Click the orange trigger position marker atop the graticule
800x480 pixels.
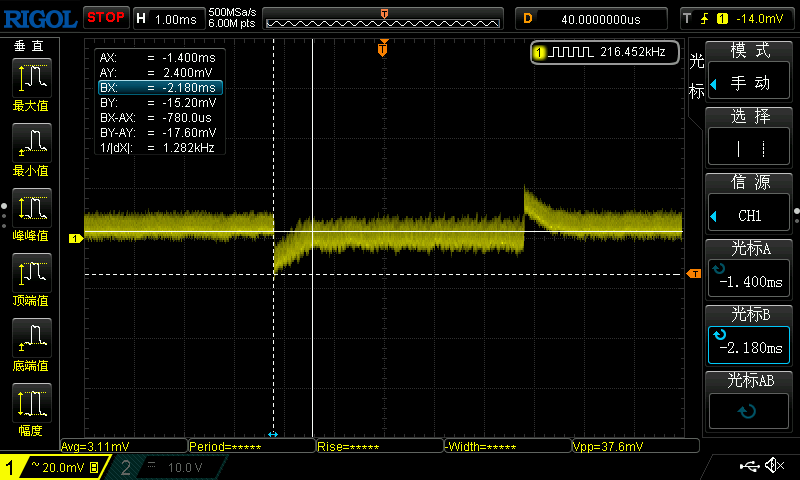tap(383, 48)
